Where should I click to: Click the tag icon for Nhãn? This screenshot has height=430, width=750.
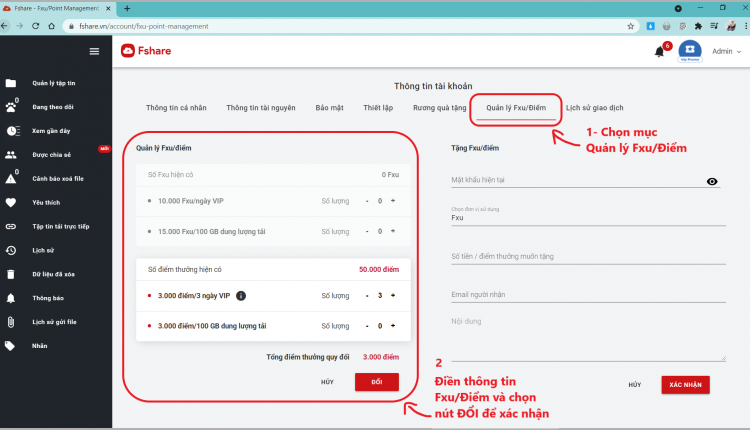click(x=10, y=346)
